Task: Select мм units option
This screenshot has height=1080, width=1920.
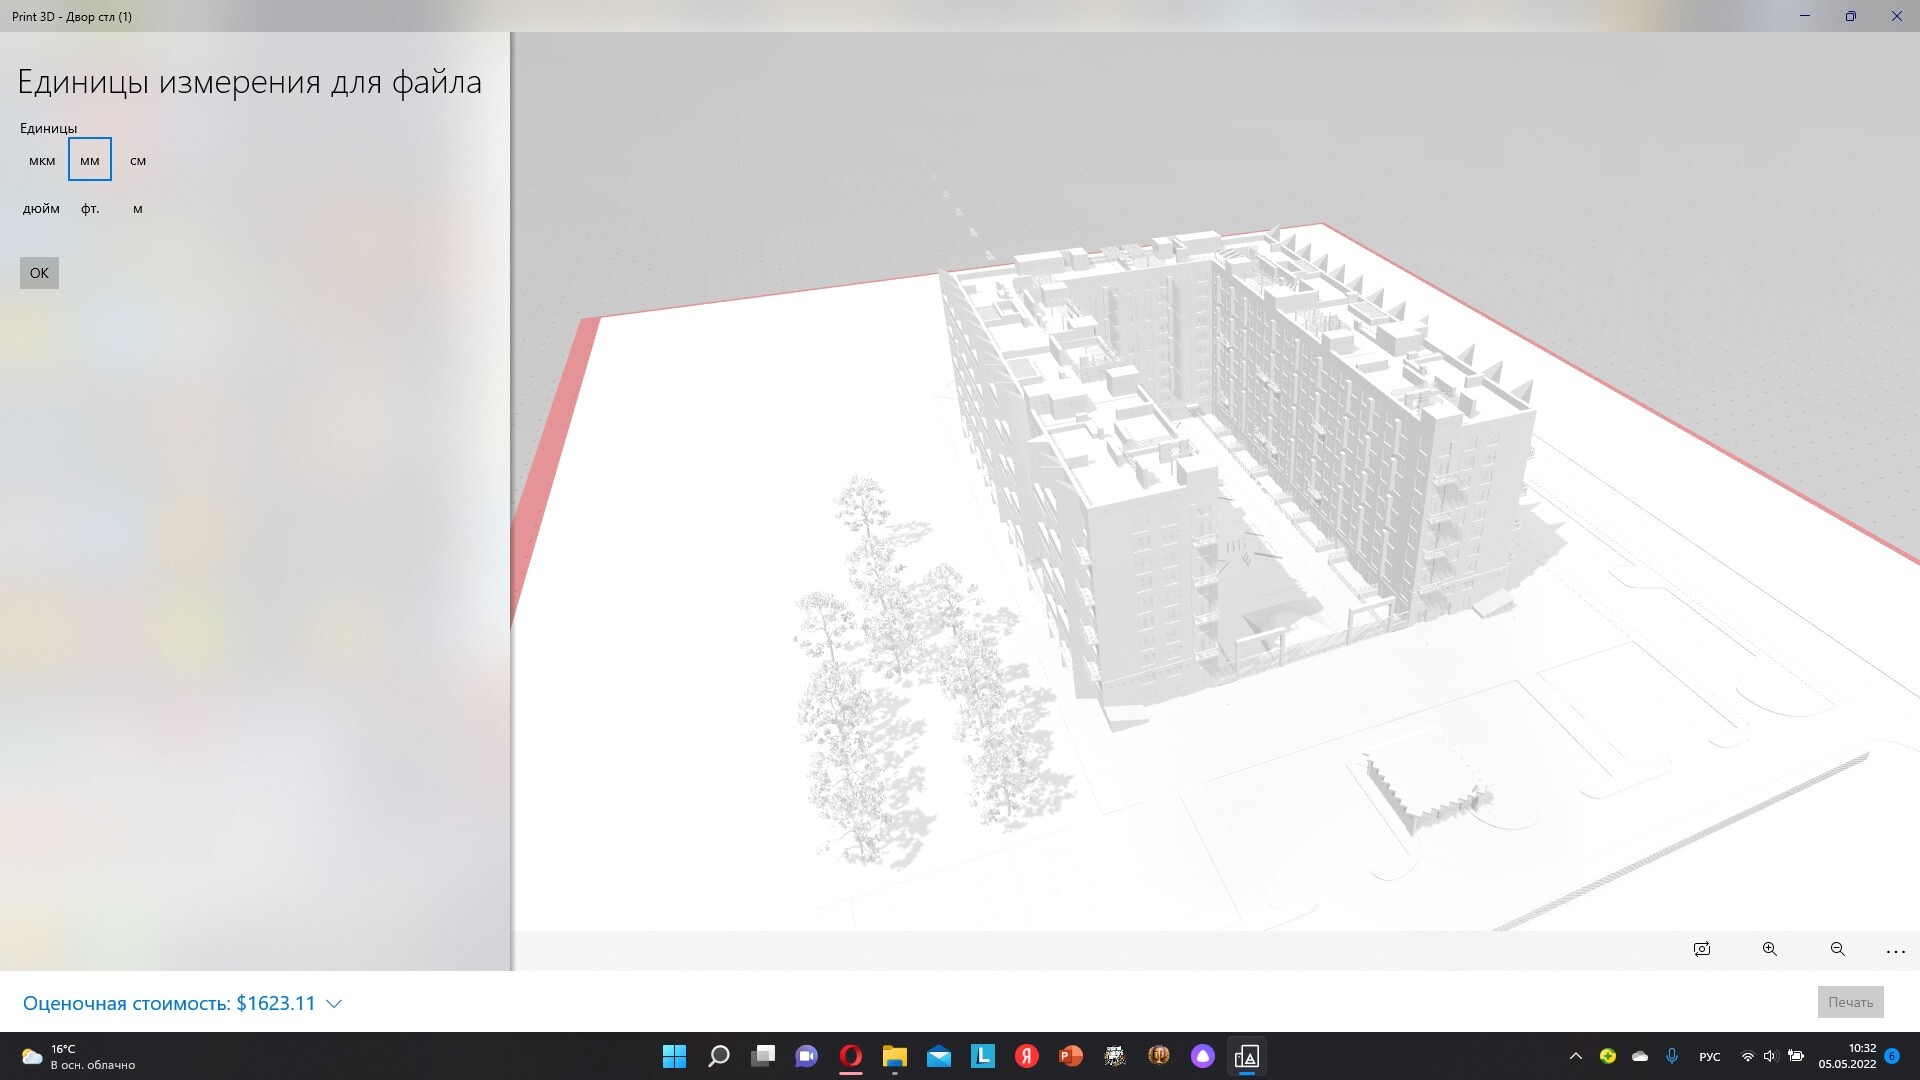Action: [90, 160]
